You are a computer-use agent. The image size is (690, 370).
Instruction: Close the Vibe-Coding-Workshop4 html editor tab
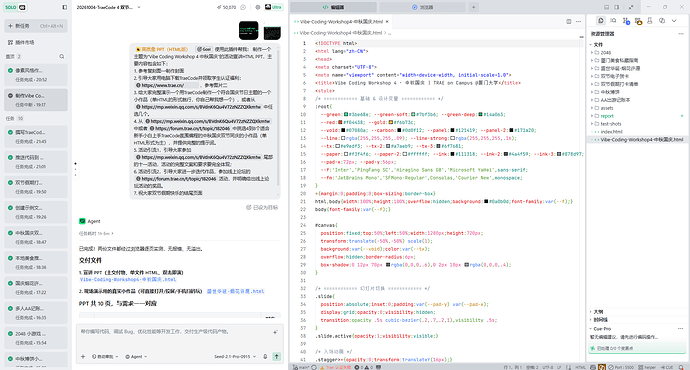387,22
